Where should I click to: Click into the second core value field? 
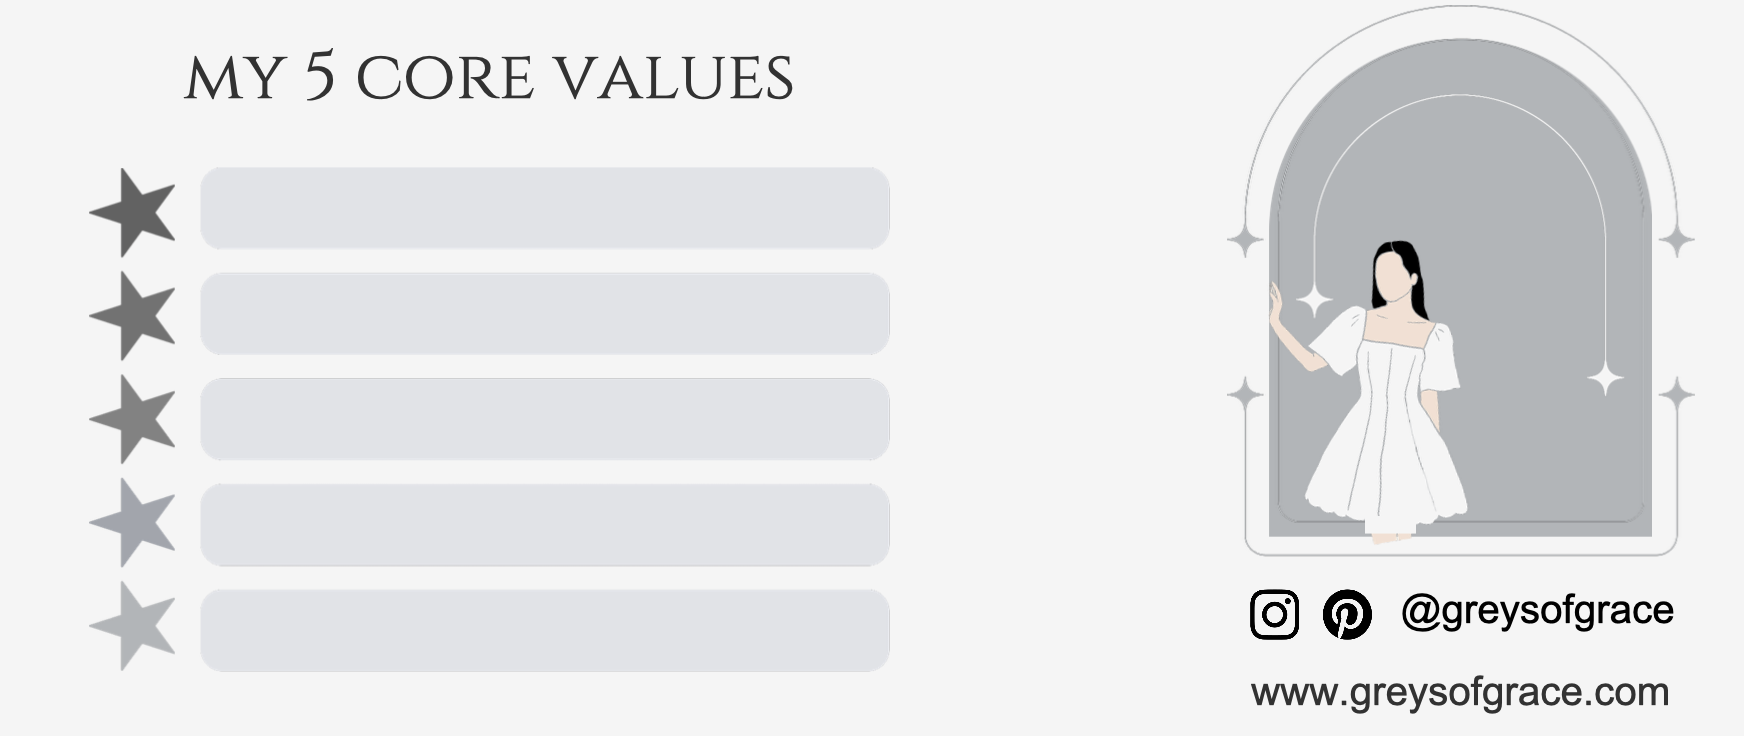(545, 313)
